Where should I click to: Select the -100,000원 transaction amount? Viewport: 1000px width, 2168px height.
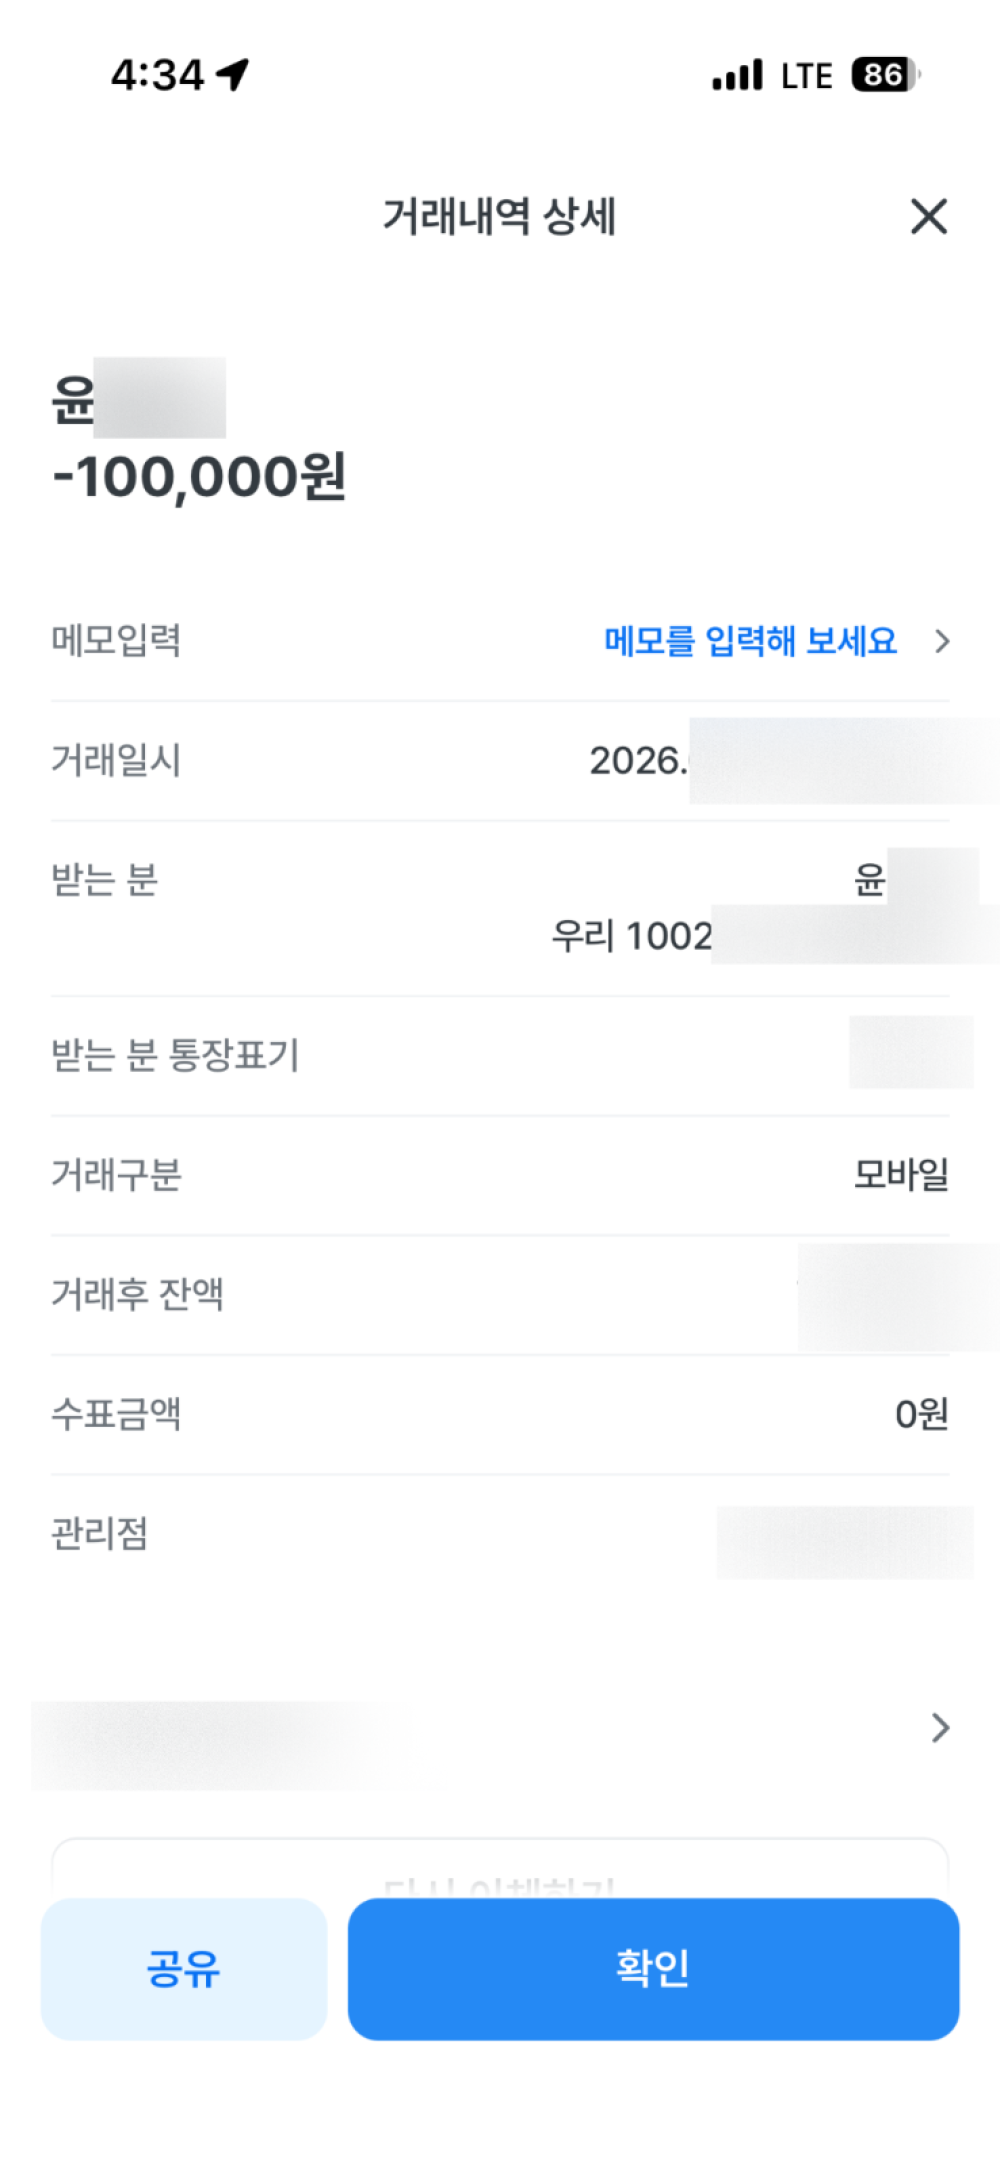coord(199,476)
